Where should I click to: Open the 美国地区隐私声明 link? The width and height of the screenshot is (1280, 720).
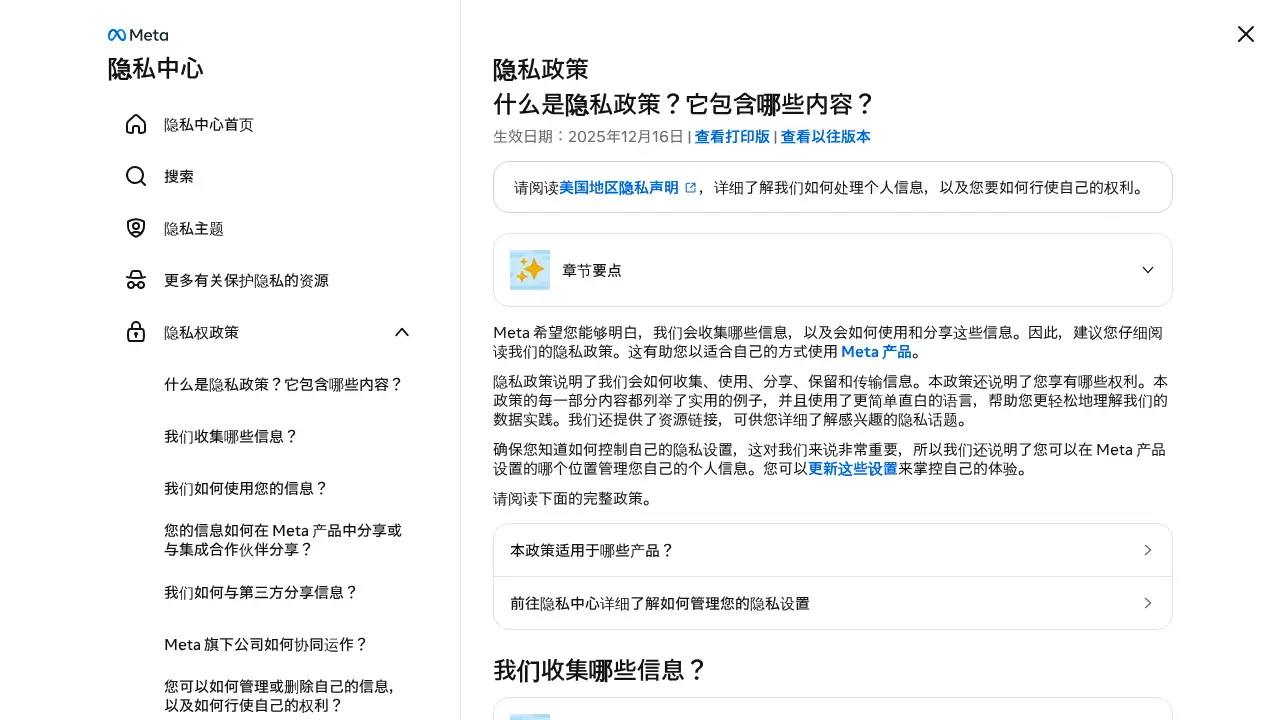[x=619, y=187]
